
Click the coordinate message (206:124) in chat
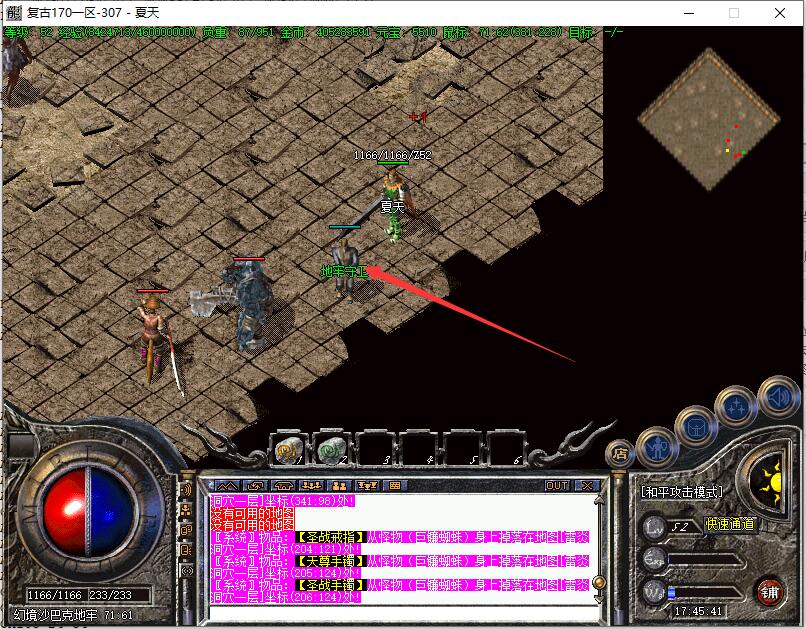pyautogui.click(x=285, y=597)
